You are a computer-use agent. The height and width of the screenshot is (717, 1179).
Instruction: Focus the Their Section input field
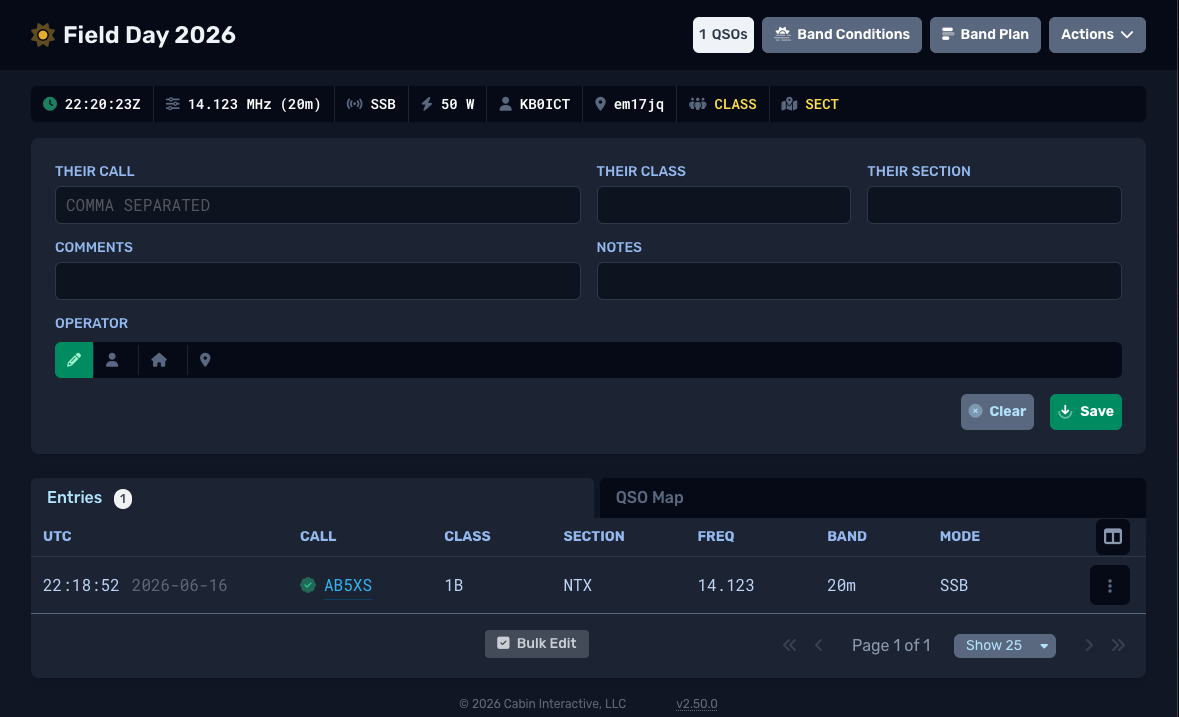[x=994, y=205]
